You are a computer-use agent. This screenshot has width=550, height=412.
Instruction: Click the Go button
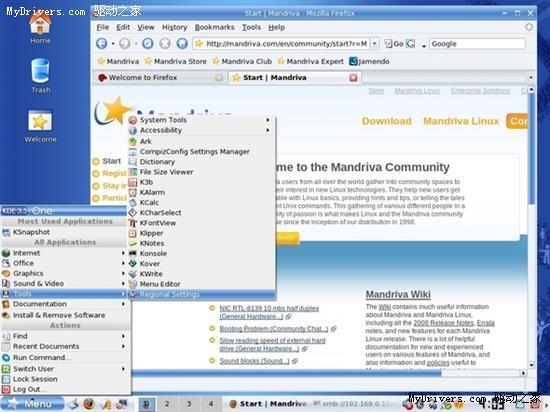tap(395, 44)
